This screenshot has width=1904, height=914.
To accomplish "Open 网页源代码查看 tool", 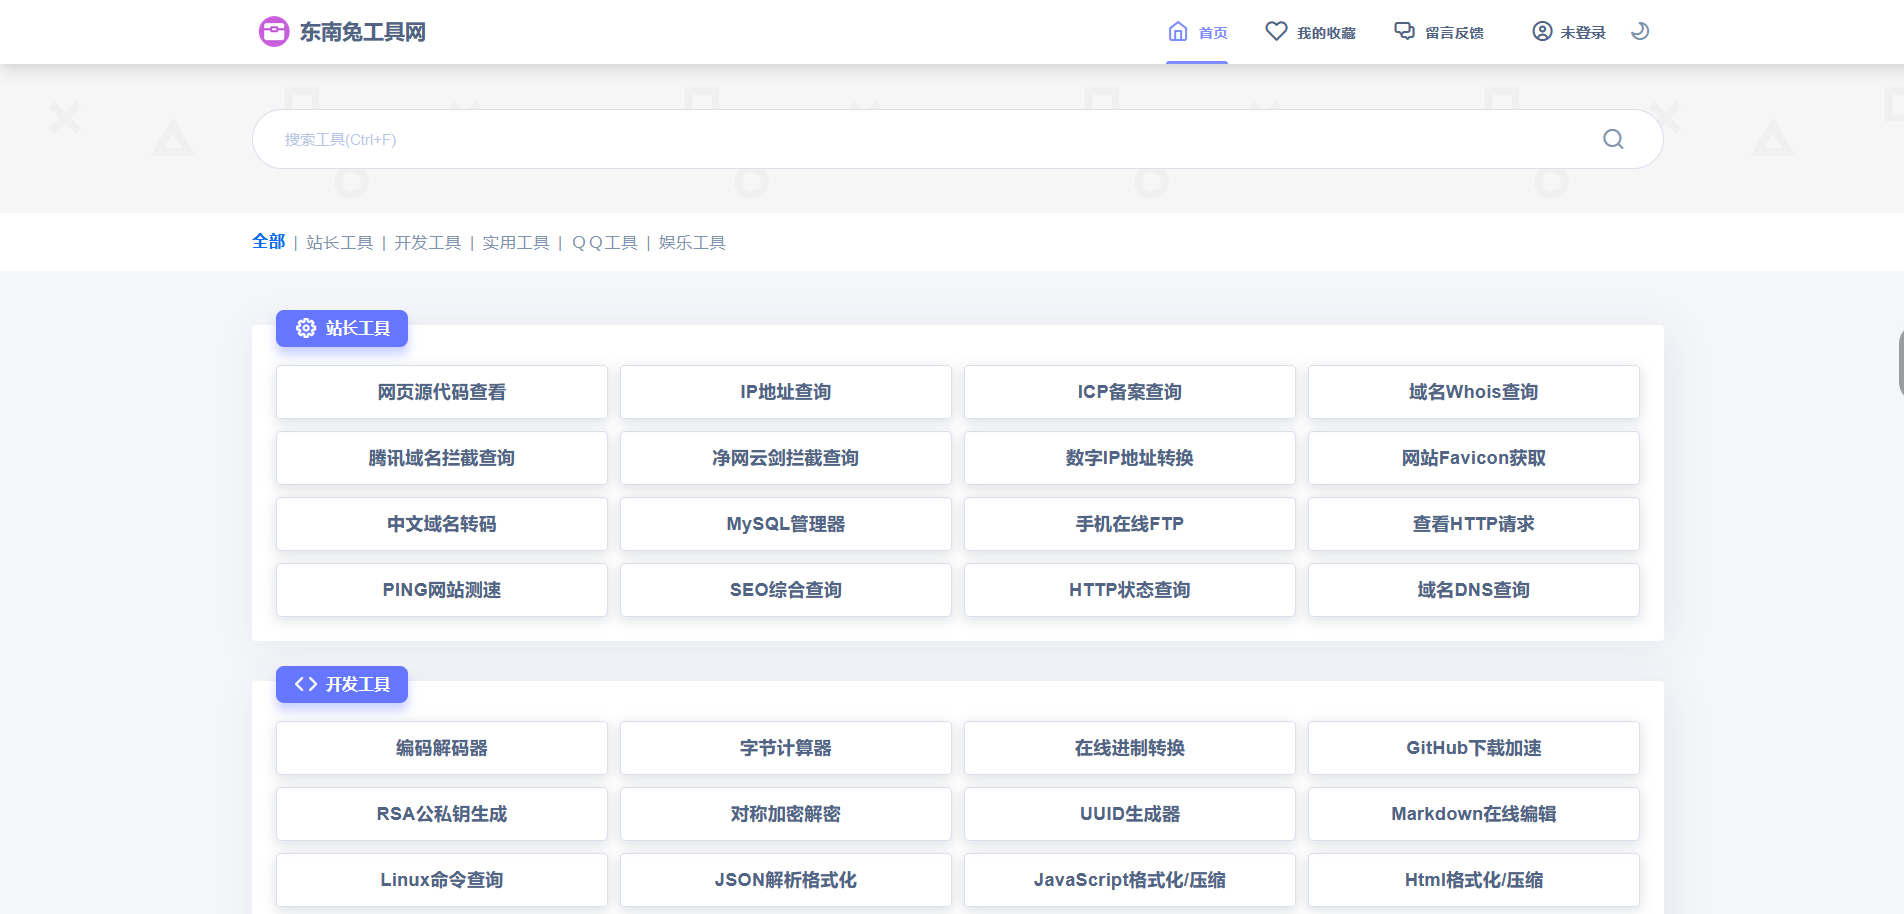I will 442,392.
